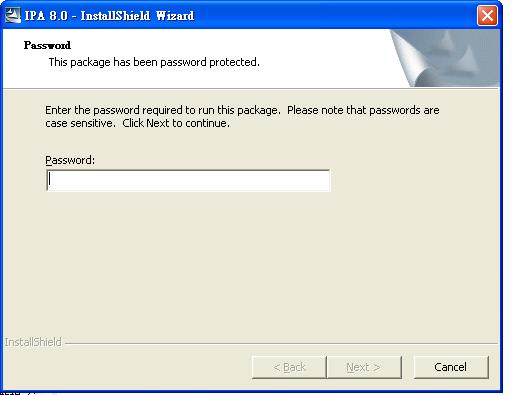Select the Next > button
512x395 pixels.
pyautogui.click(x=364, y=367)
